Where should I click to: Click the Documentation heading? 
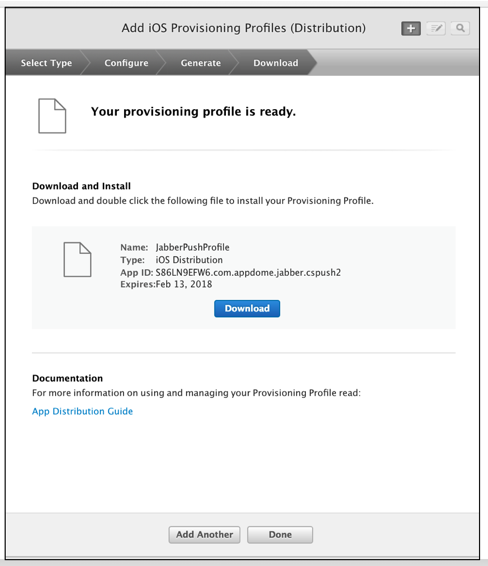67,378
